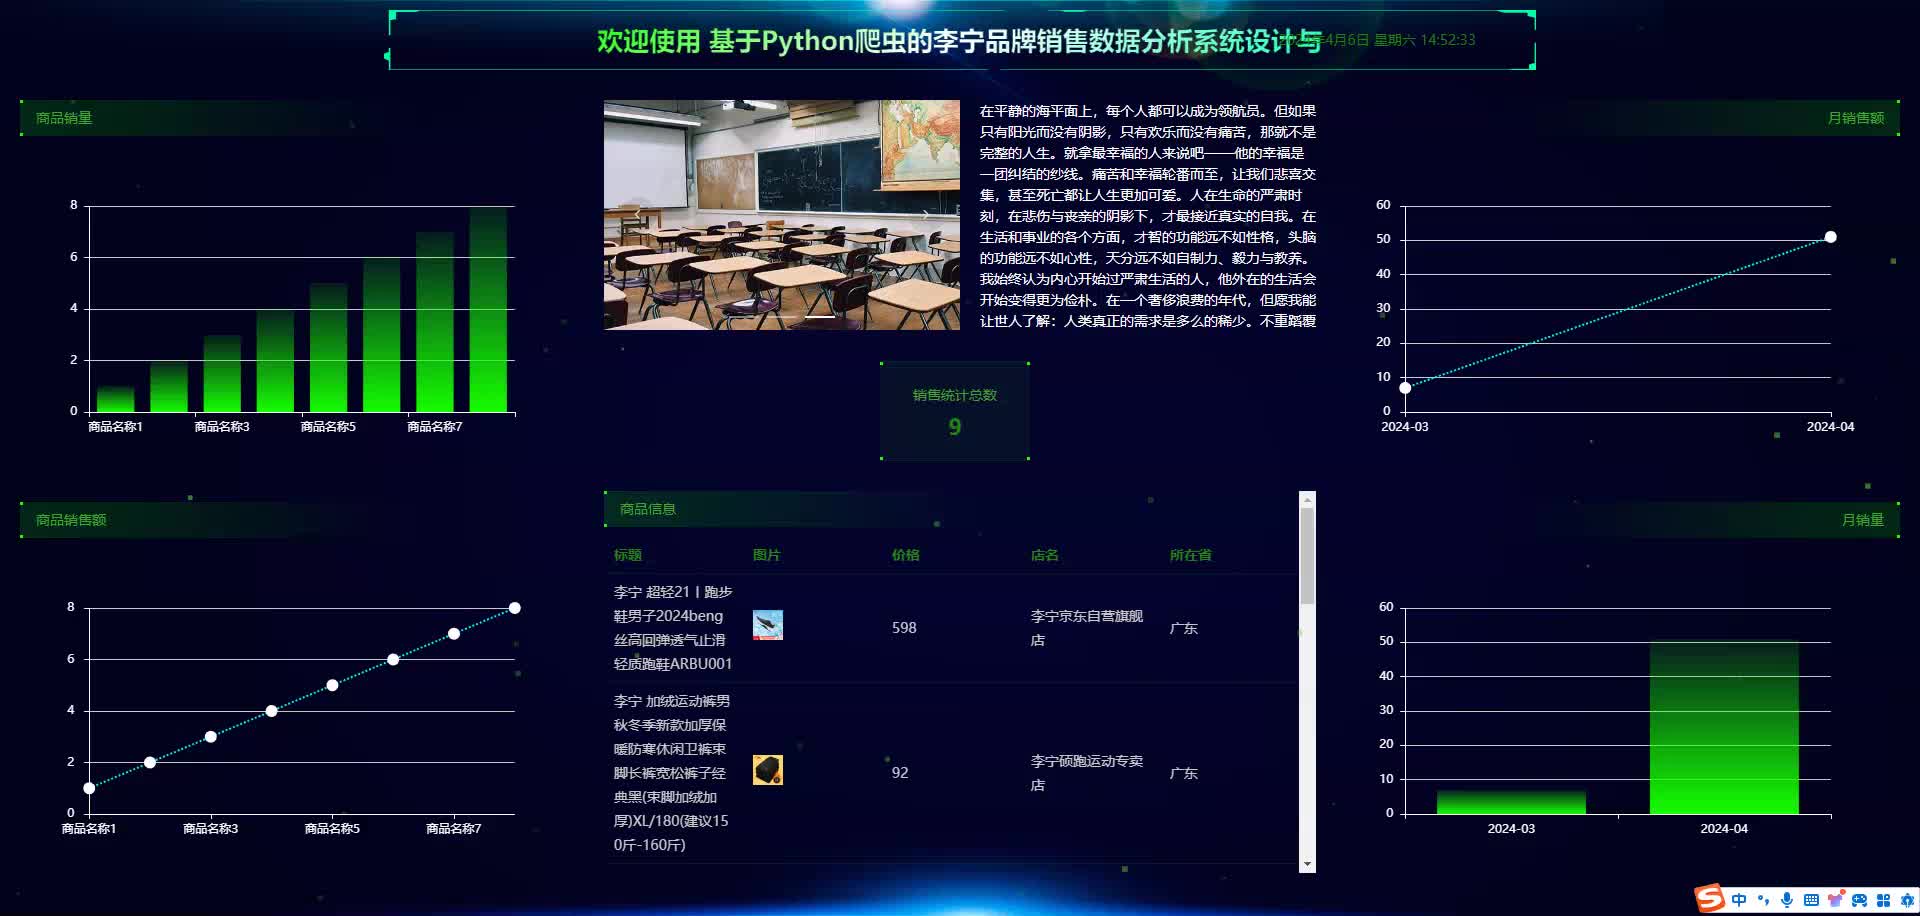Click the 所在省 column header

1191,555
